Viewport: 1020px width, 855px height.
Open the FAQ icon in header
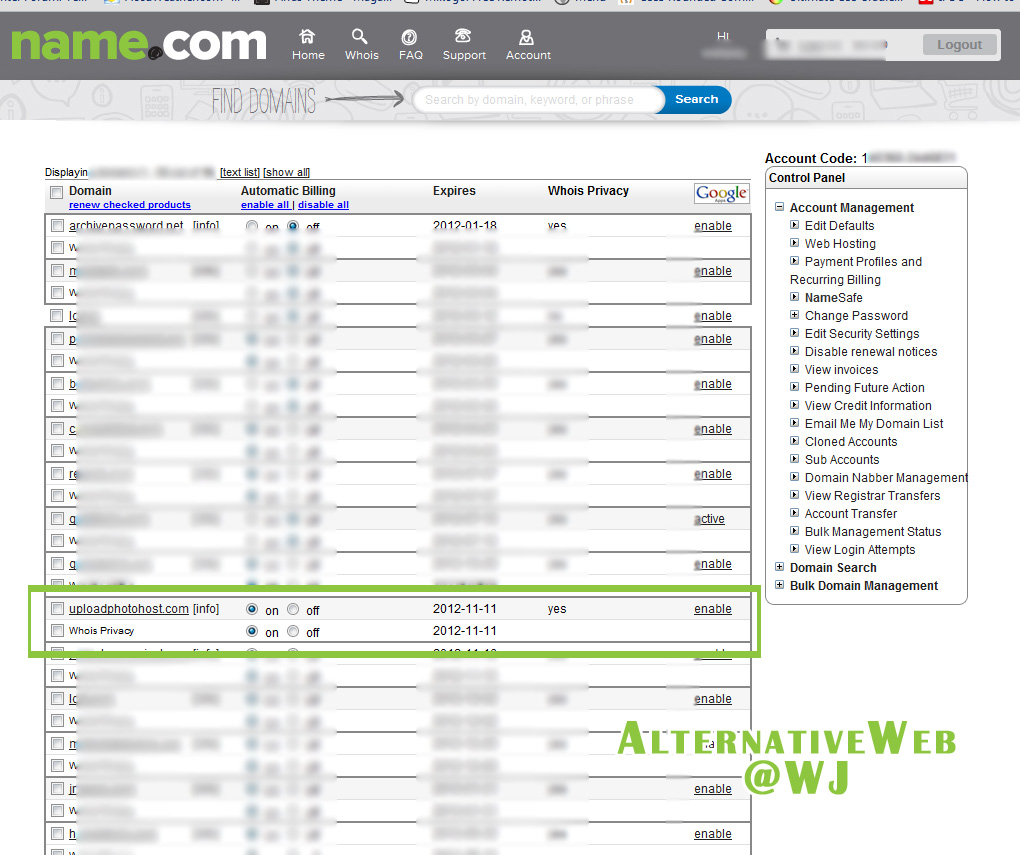[x=410, y=38]
